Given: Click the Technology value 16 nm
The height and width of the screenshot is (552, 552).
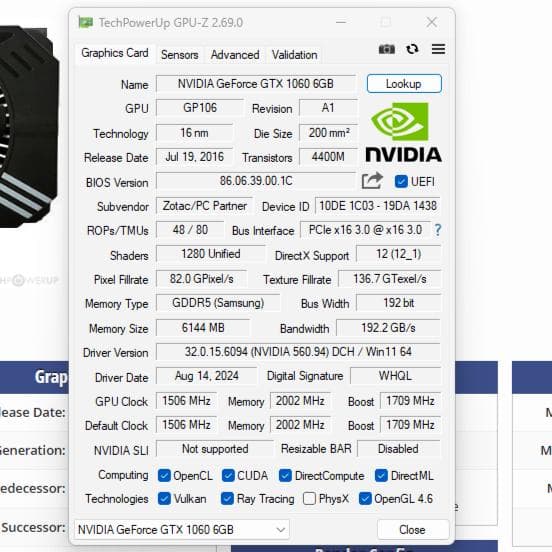Looking at the screenshot, I should point(194,133).
